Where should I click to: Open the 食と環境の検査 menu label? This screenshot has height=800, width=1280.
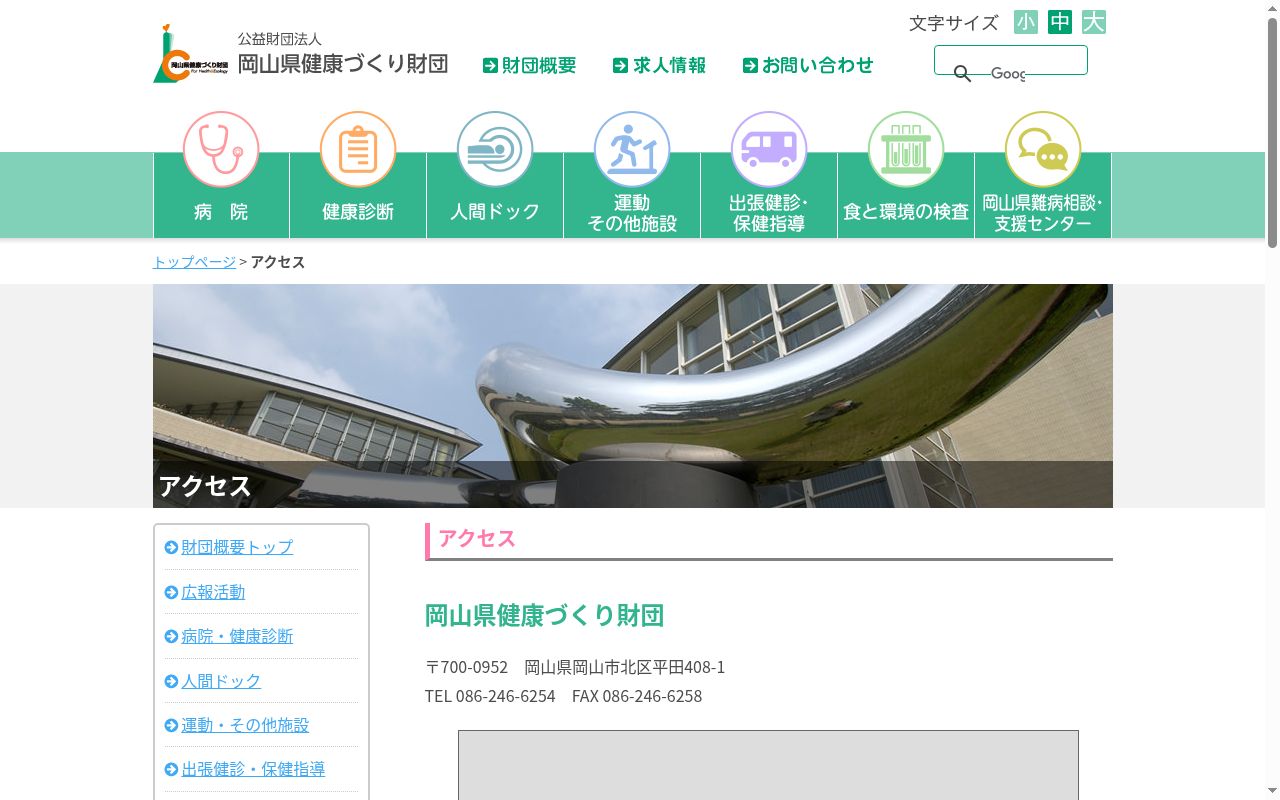906,212
